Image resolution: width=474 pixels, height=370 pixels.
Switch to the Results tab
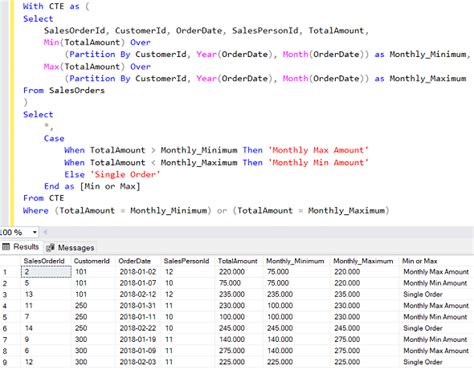pos(21,247)
